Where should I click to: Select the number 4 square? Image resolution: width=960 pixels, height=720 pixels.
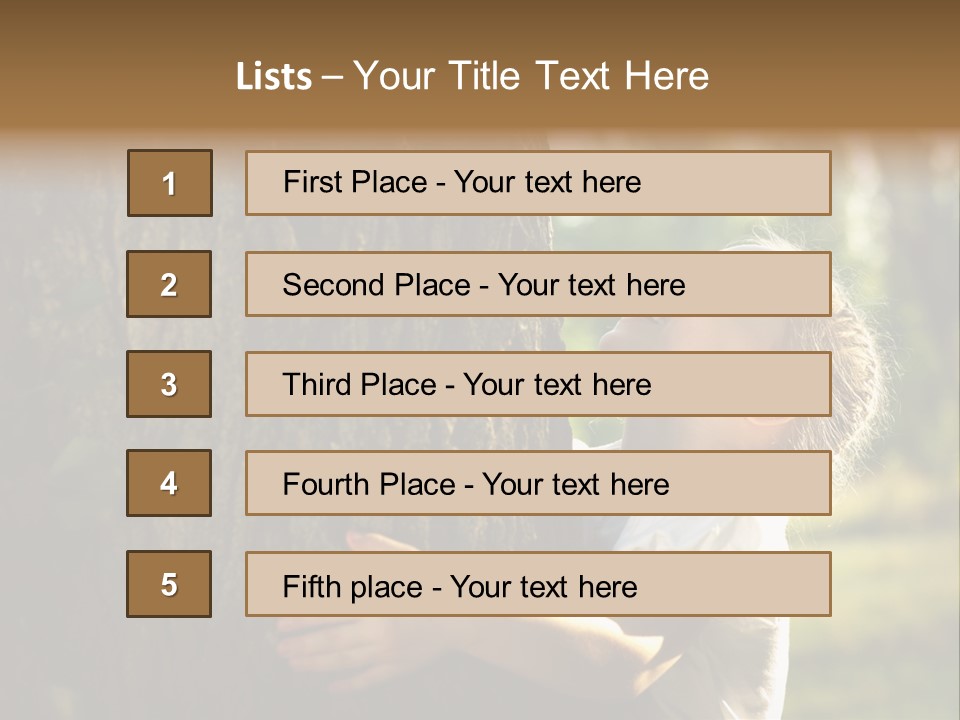coord(169,483)
